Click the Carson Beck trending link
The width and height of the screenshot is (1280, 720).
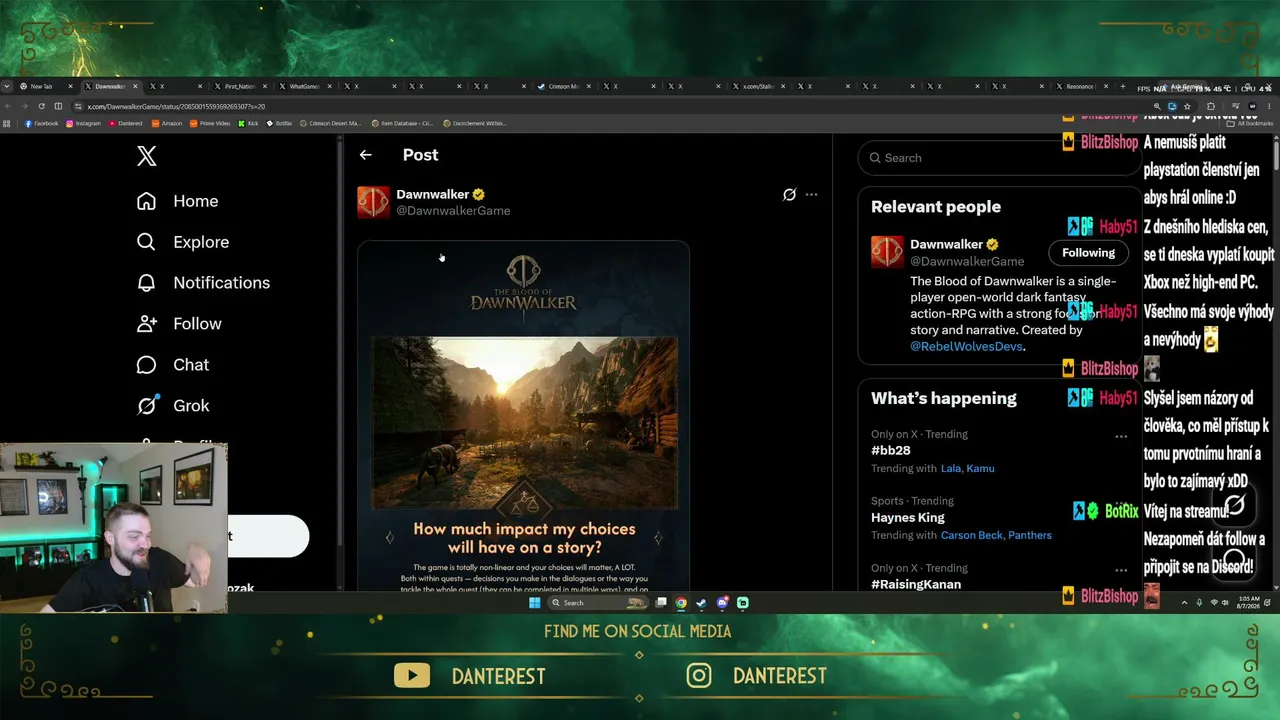click(971, 535)
